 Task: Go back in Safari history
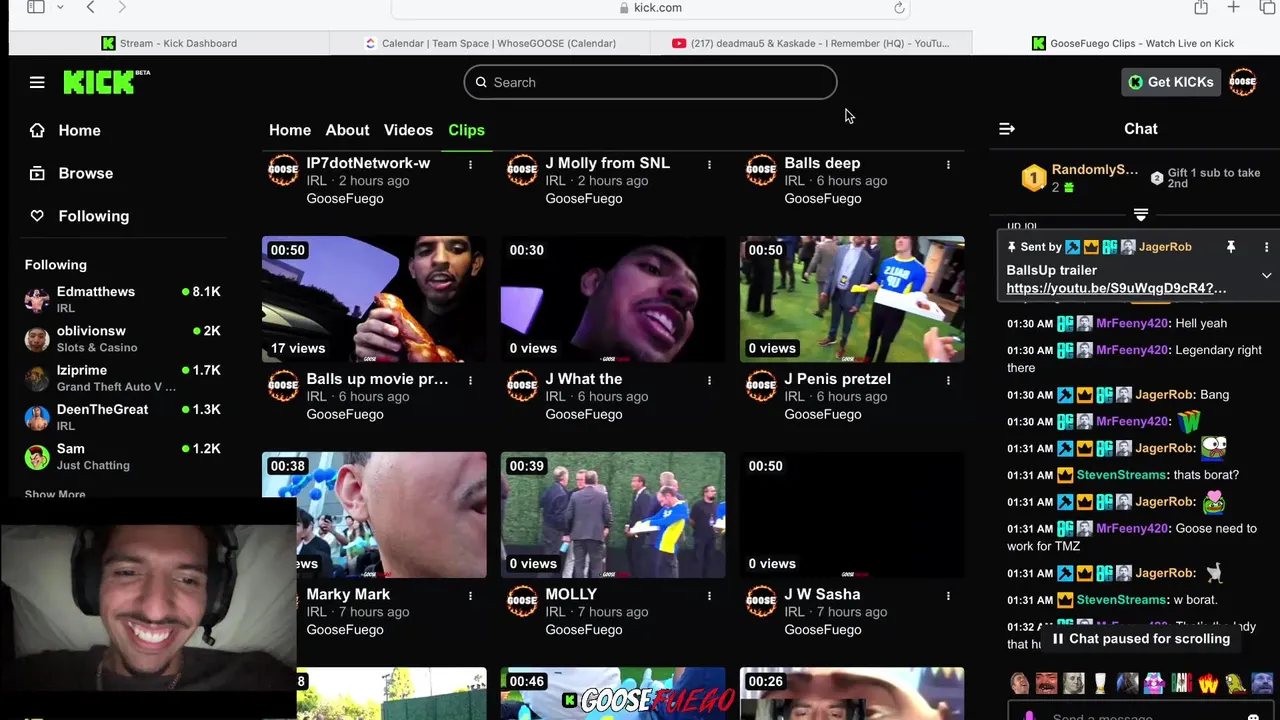(90, 7)
